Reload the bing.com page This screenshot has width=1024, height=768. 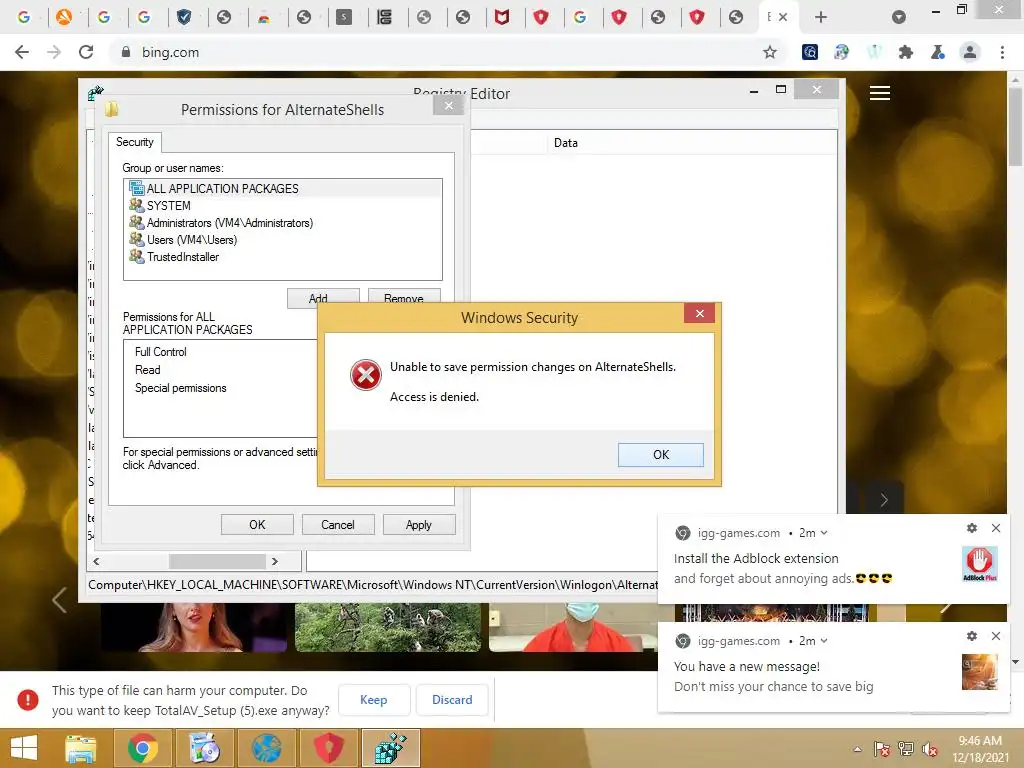(86, 52)
